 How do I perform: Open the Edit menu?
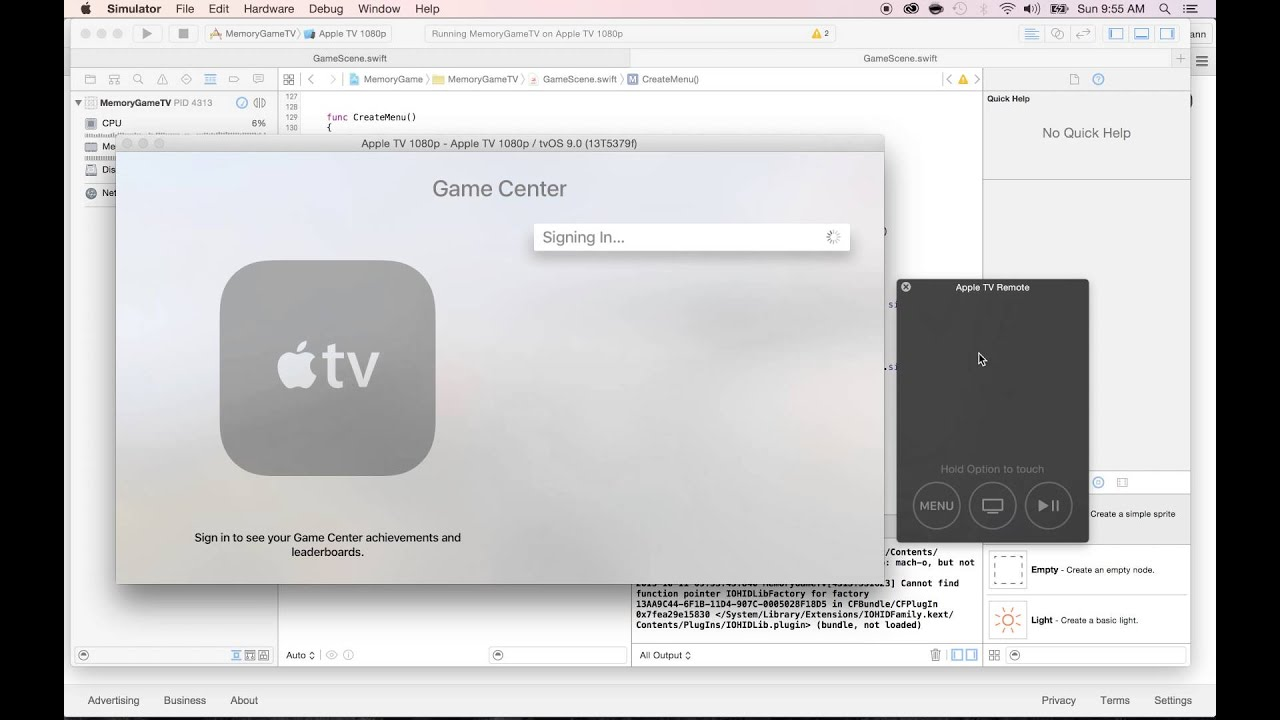click(219, 9)
